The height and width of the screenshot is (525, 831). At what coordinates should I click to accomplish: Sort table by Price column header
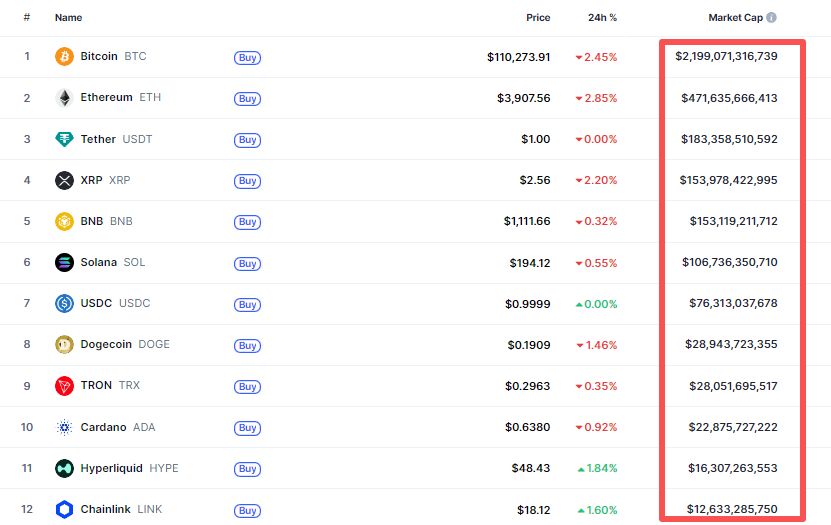[x=538, y=18]
